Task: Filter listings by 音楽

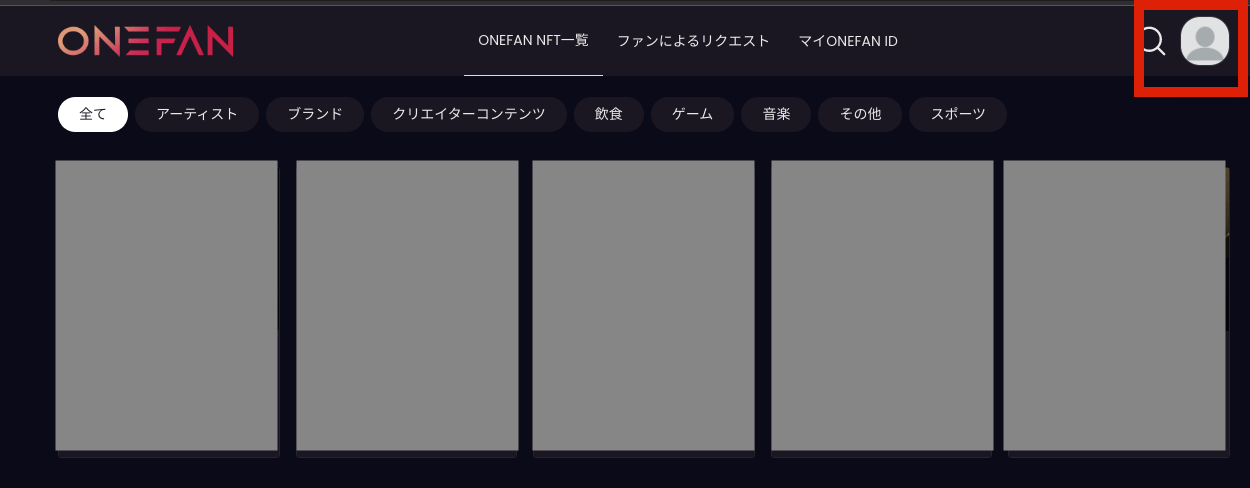Action: pyautogui.click(x=776, y=114)
